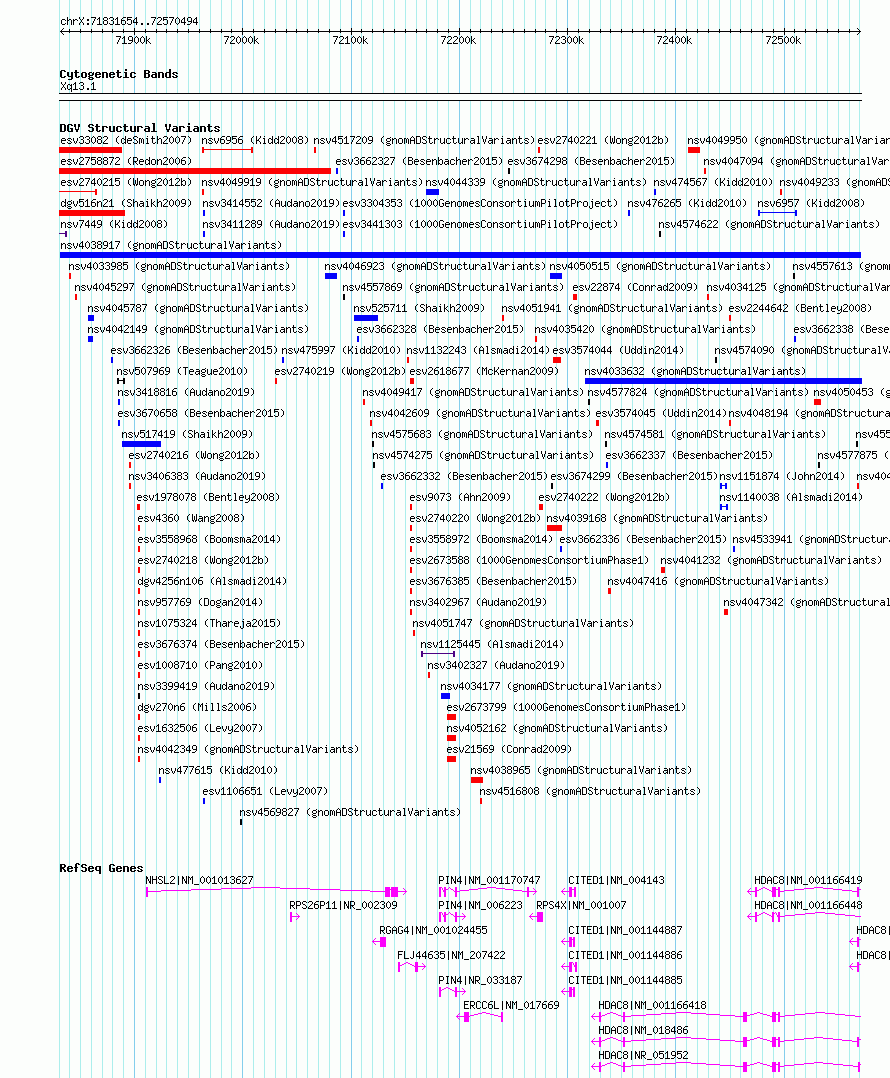Open the FLJ44635|NM_207422 gene
The width and height of the screenshot is (890, 1078).
click(451, 956)
